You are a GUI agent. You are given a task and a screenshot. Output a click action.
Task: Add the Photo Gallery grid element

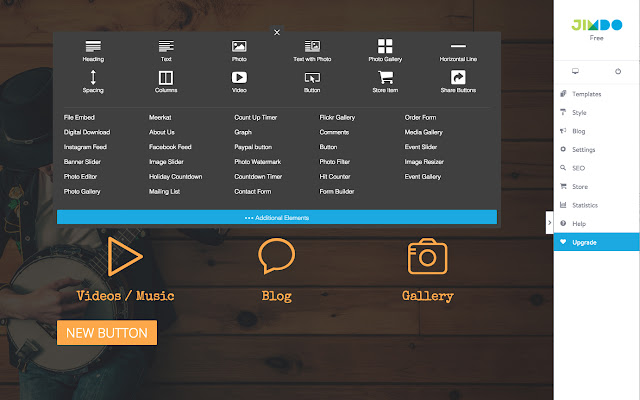click(385, 51)
